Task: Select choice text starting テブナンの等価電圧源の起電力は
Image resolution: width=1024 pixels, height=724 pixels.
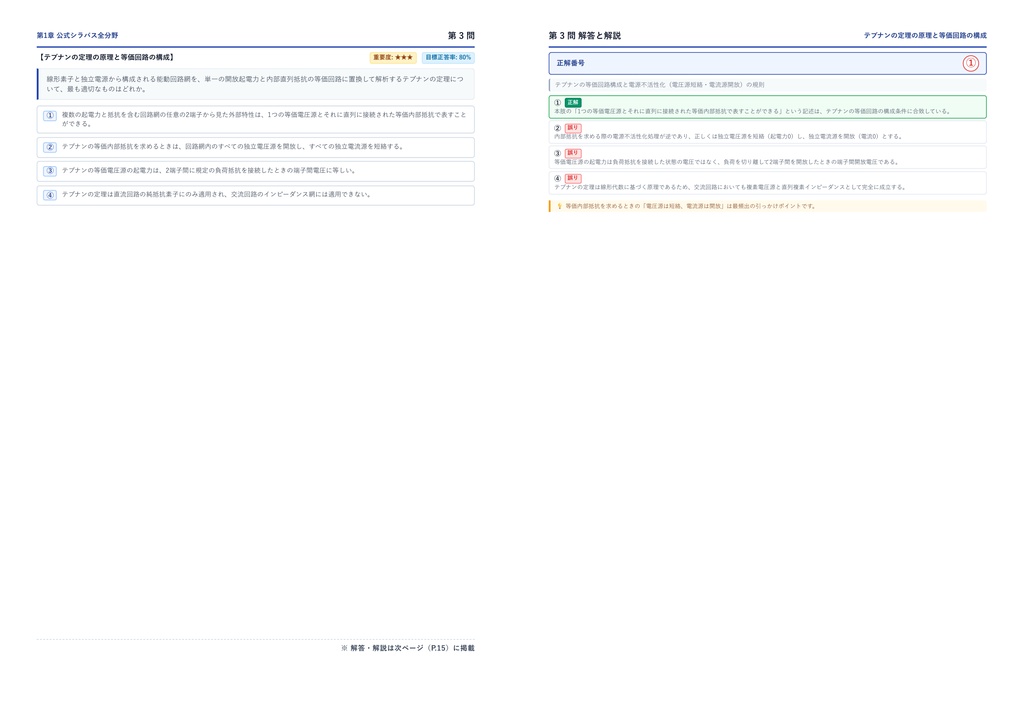Action: point(209,170)
